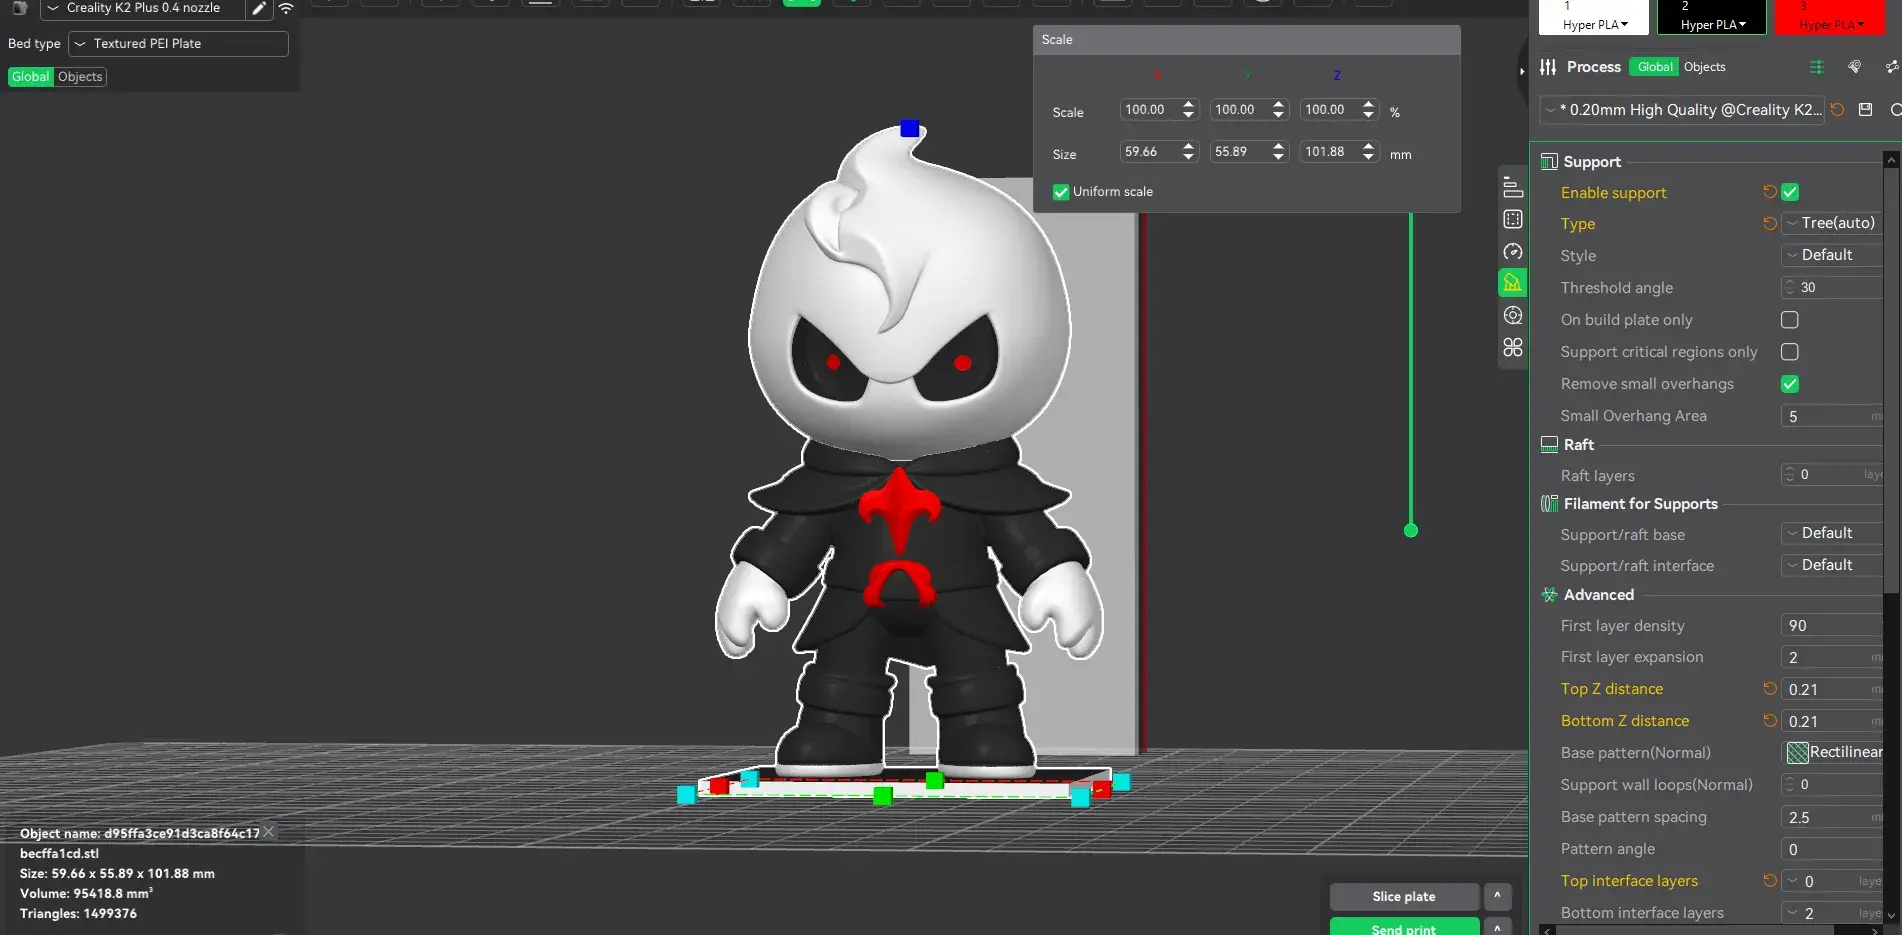1902x935 pixels.
Task: Click the Process sliders icon
Action: [x=1548, y=67]
